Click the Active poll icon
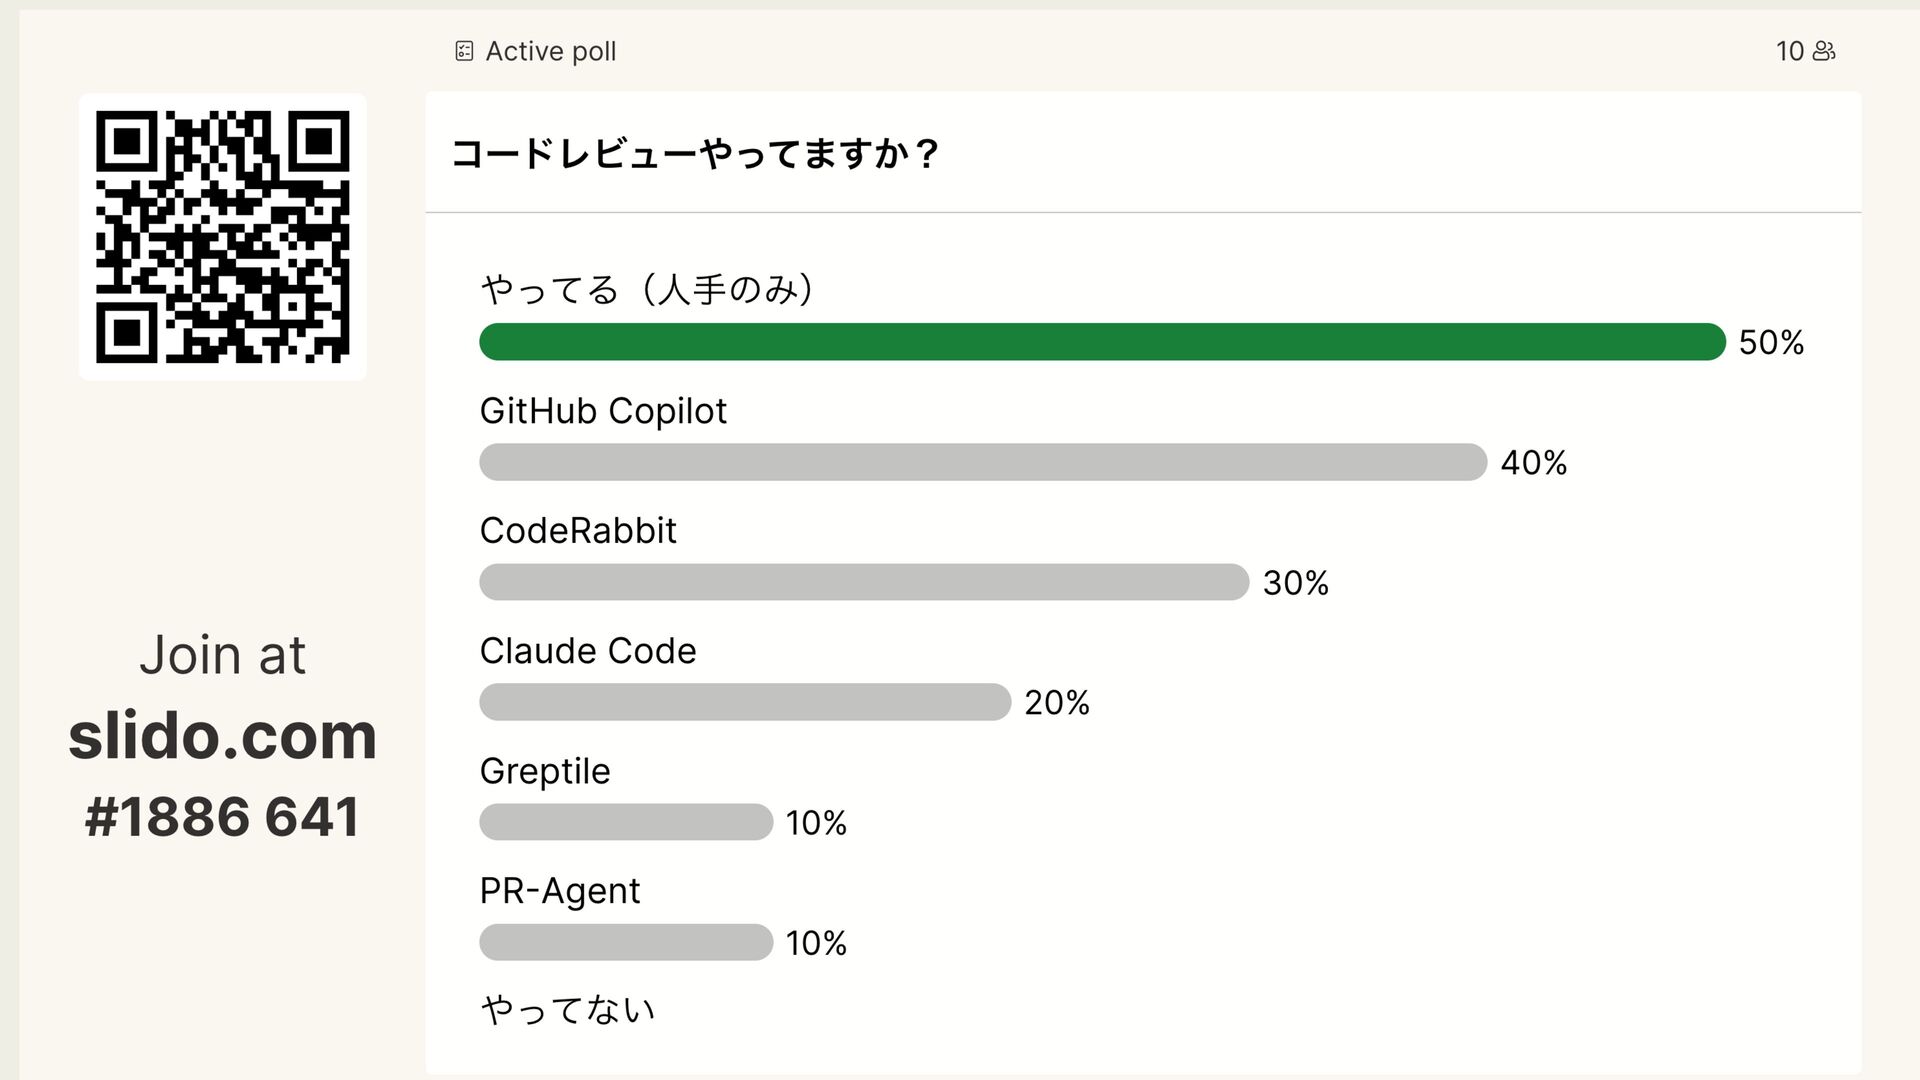Viewport: 1920px width, 1080px height. click(x=464, y=51)
